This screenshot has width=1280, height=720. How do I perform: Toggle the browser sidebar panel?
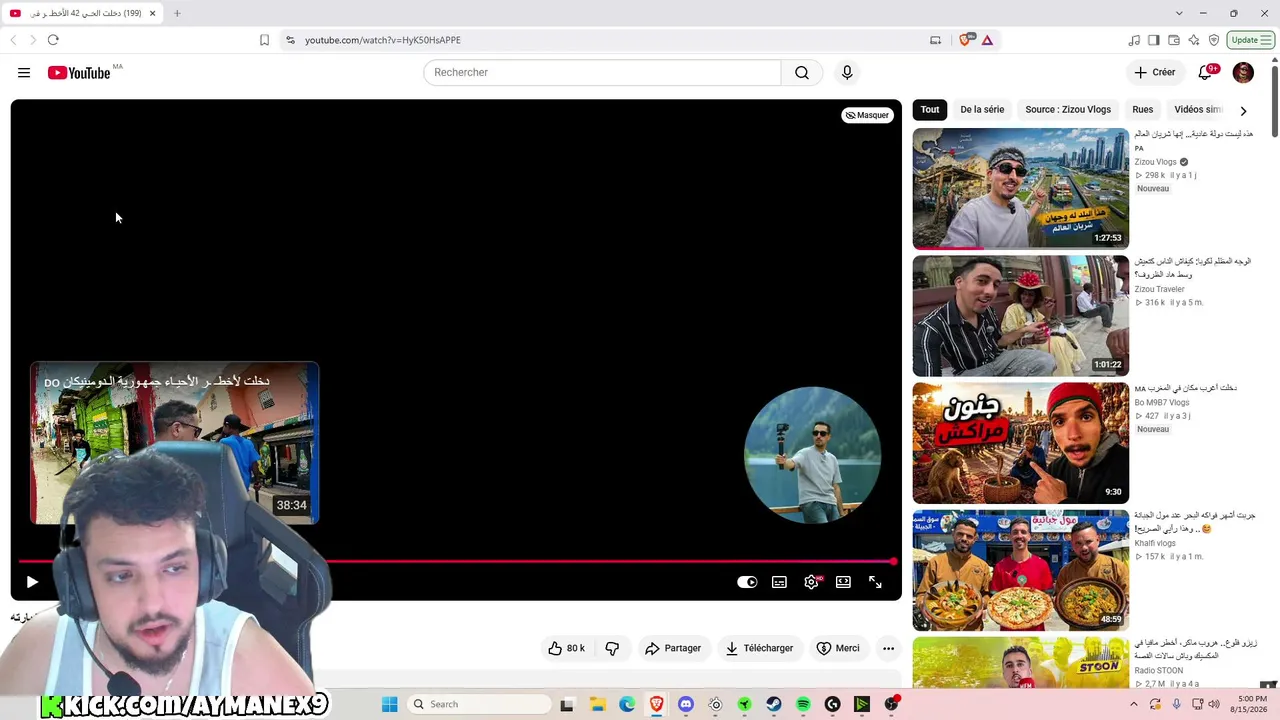(x=1154, y=40)
